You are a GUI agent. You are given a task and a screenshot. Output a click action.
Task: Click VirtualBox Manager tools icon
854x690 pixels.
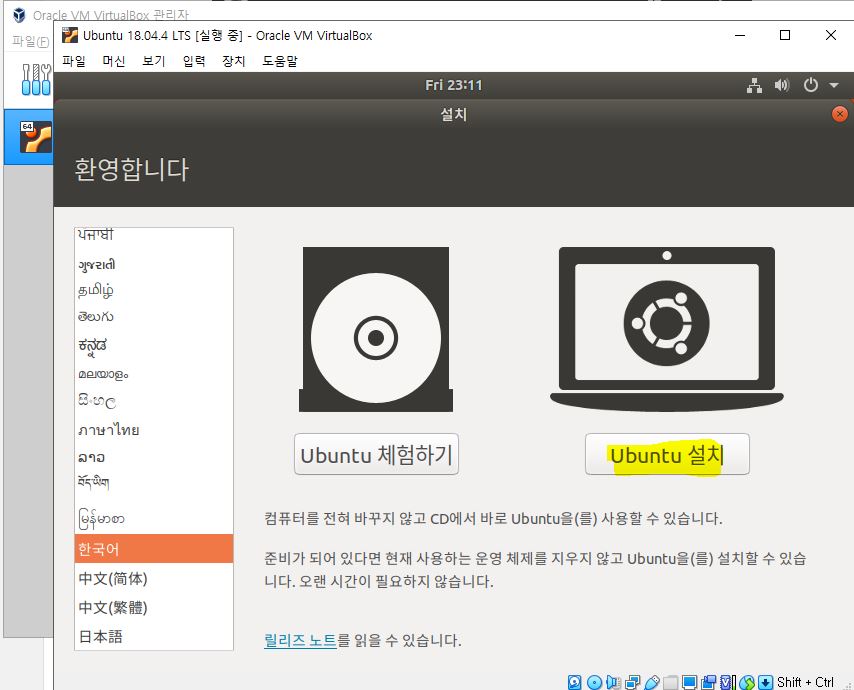click(x=36, y=80)
